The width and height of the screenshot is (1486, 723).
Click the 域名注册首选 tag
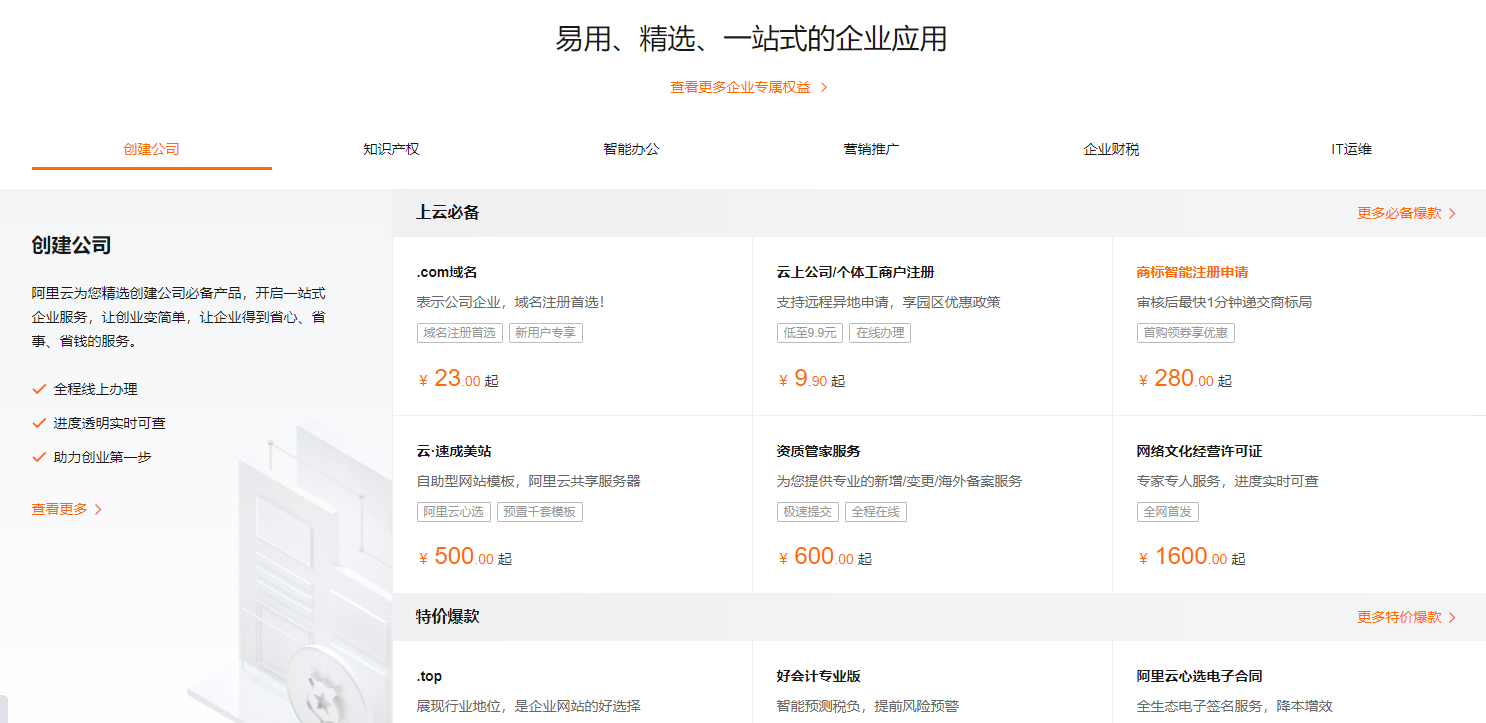pos(459,333)
